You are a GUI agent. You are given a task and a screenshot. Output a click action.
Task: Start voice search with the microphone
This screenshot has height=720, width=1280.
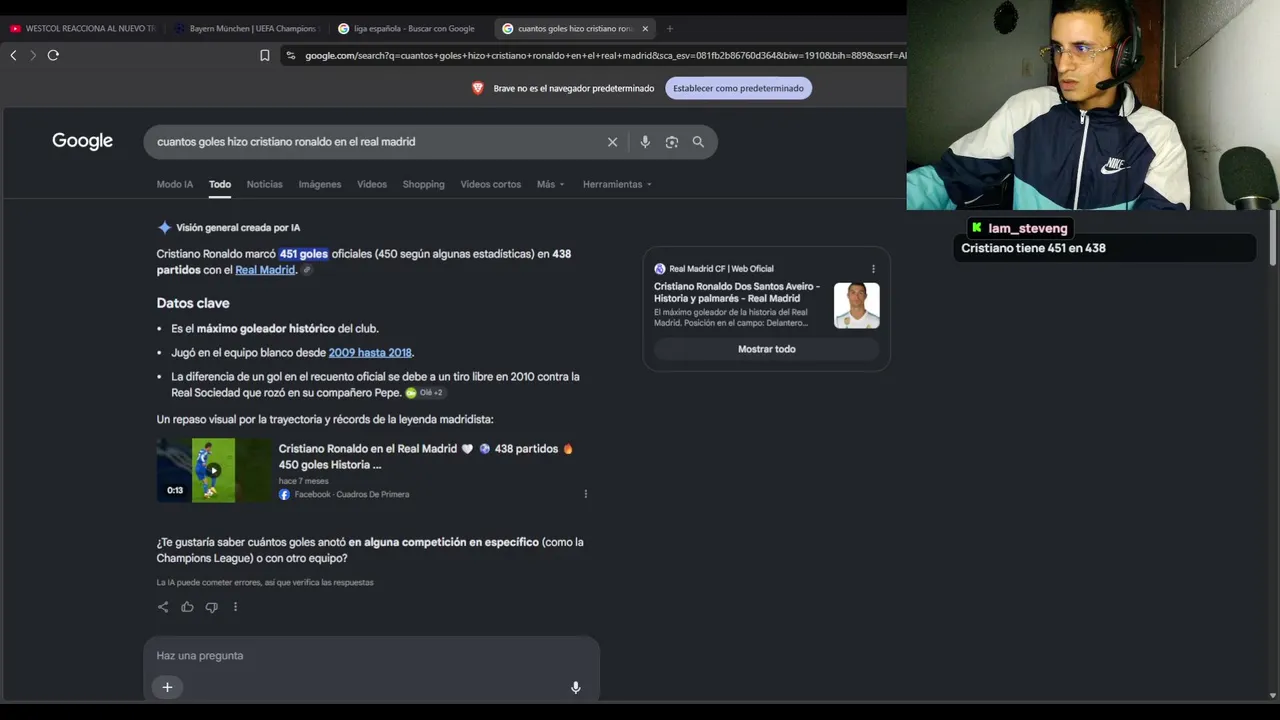(645, 142)
